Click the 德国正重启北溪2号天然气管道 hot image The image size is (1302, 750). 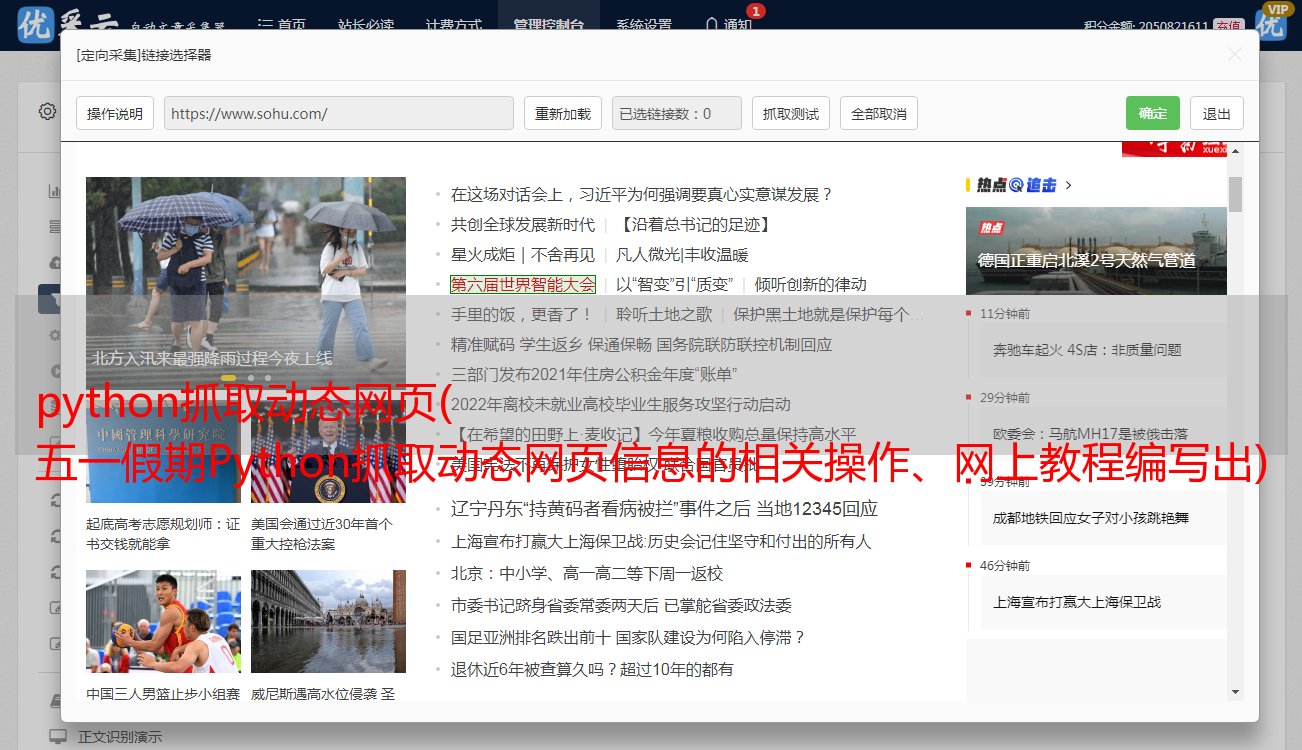pyautogui.click(x=1096, y=250)
